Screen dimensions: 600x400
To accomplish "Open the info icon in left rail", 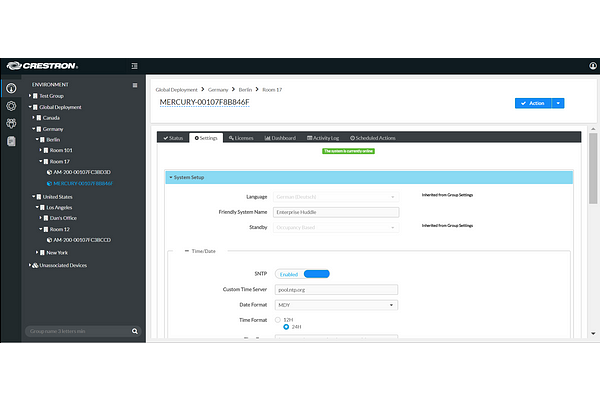I will point(11,88).
